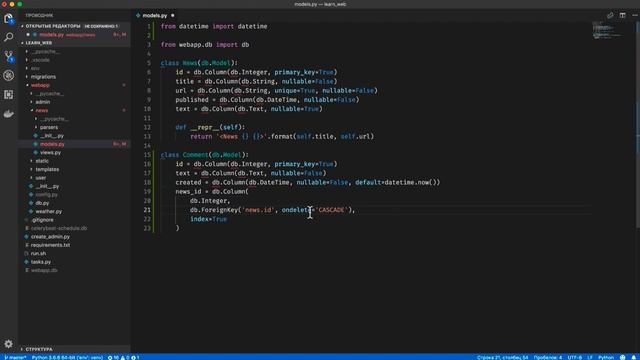Open celerybeat-schedule.db in file tree
This screenshot has height=360, width=640.
tap(59, 229)
